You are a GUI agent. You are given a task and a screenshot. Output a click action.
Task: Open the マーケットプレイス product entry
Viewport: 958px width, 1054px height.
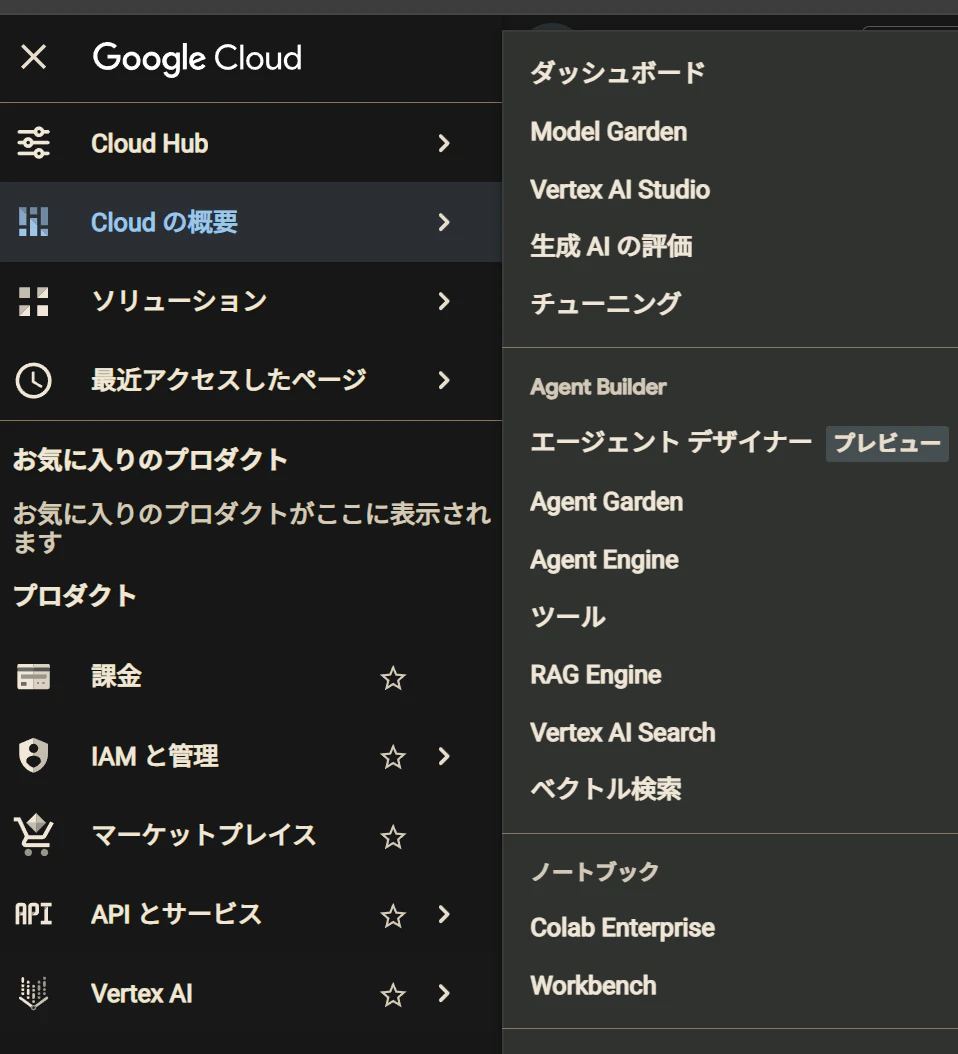[251, 836]
